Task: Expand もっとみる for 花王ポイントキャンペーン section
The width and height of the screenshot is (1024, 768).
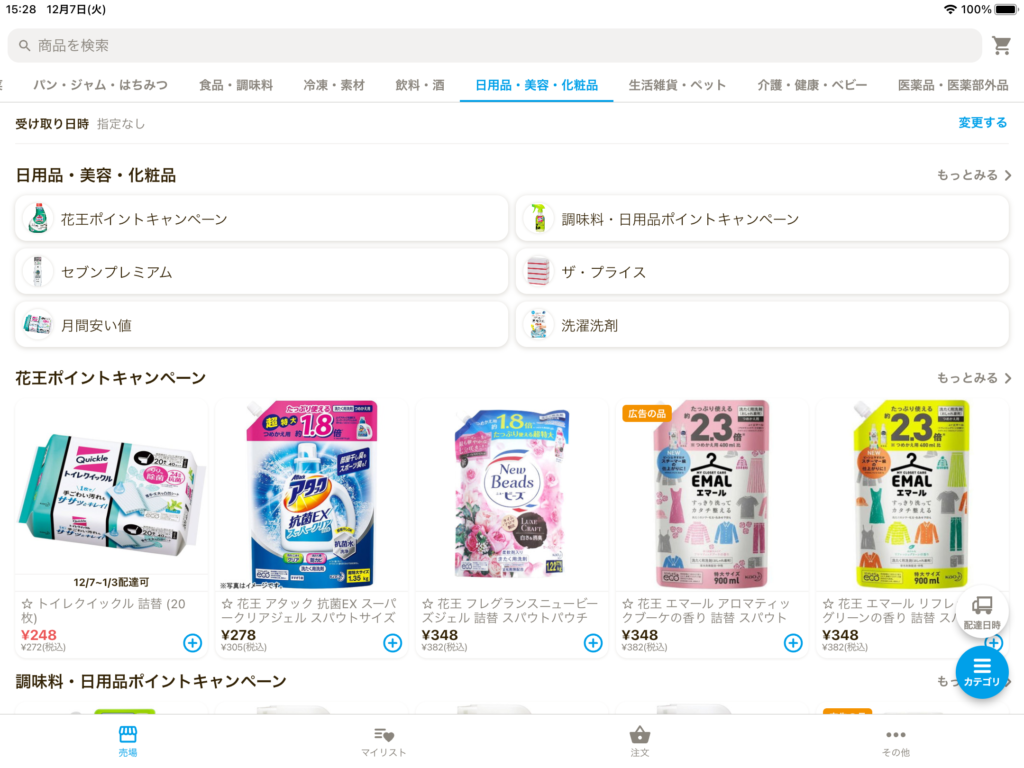Action: pos(974,378)
